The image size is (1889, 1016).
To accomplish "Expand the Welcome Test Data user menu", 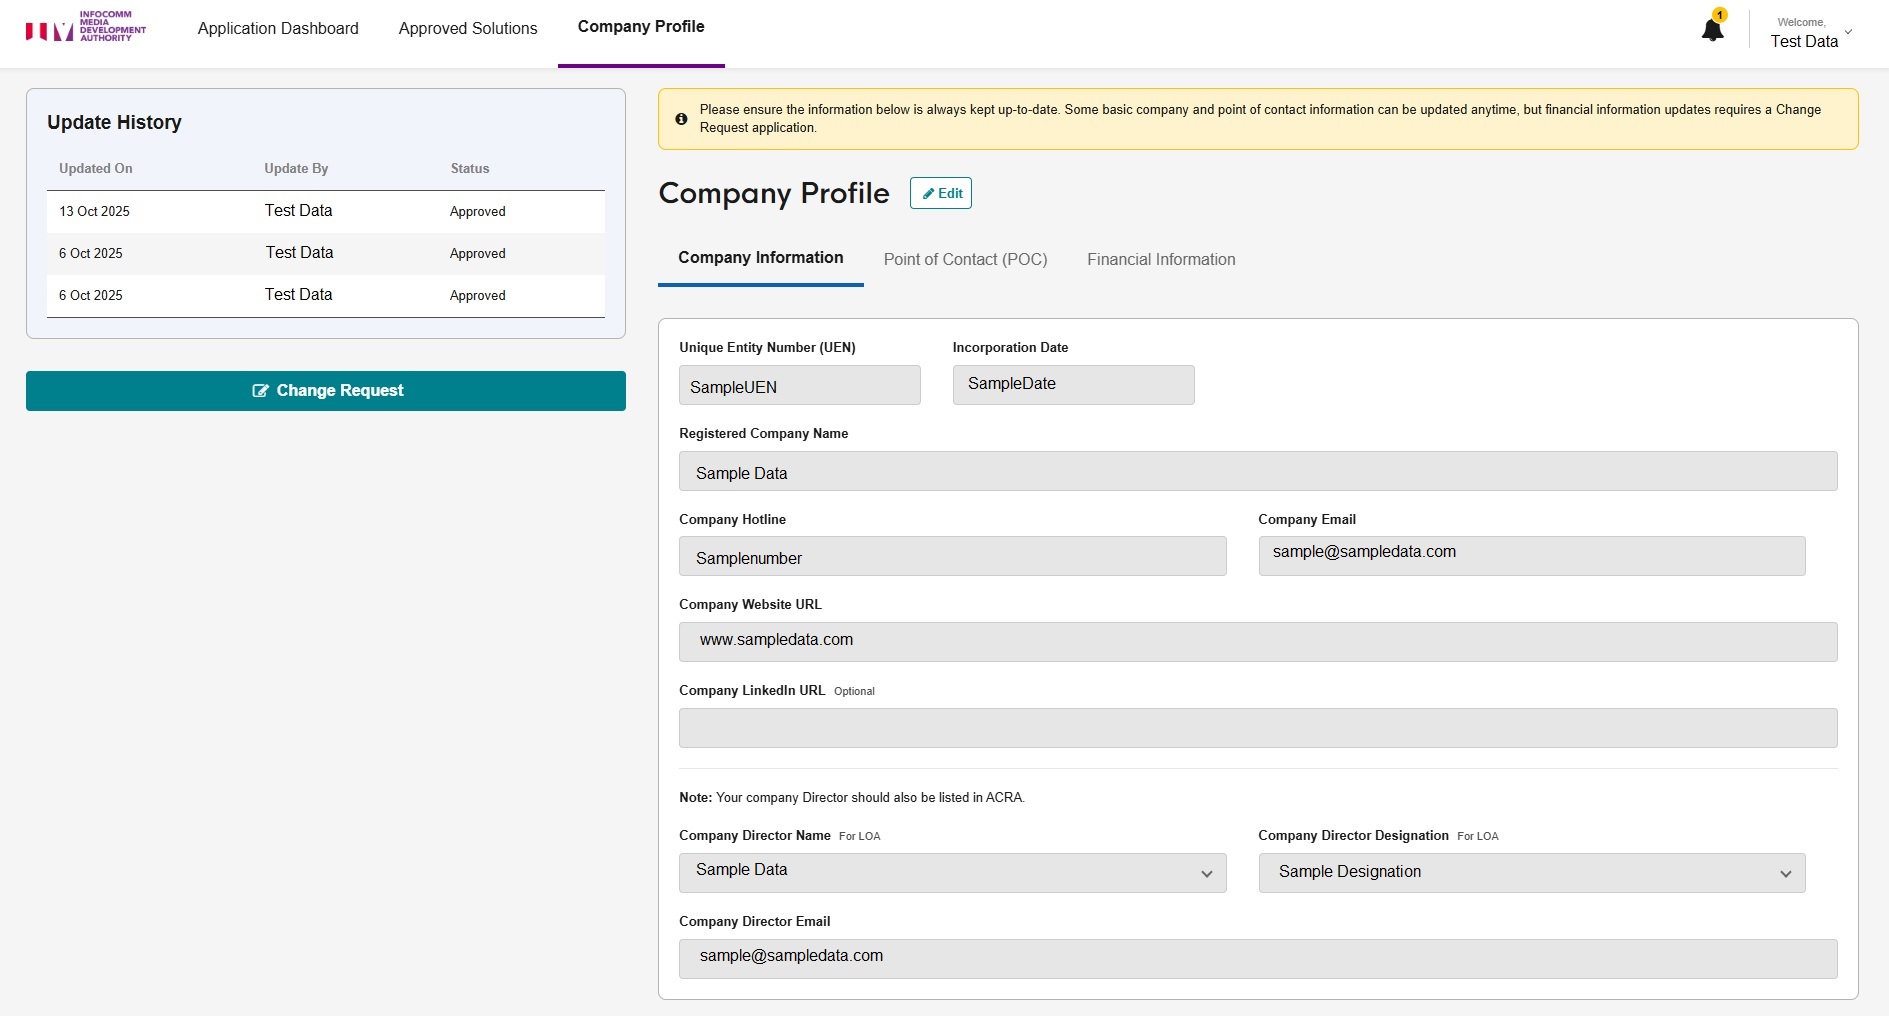I will [x=1811, y=32].
